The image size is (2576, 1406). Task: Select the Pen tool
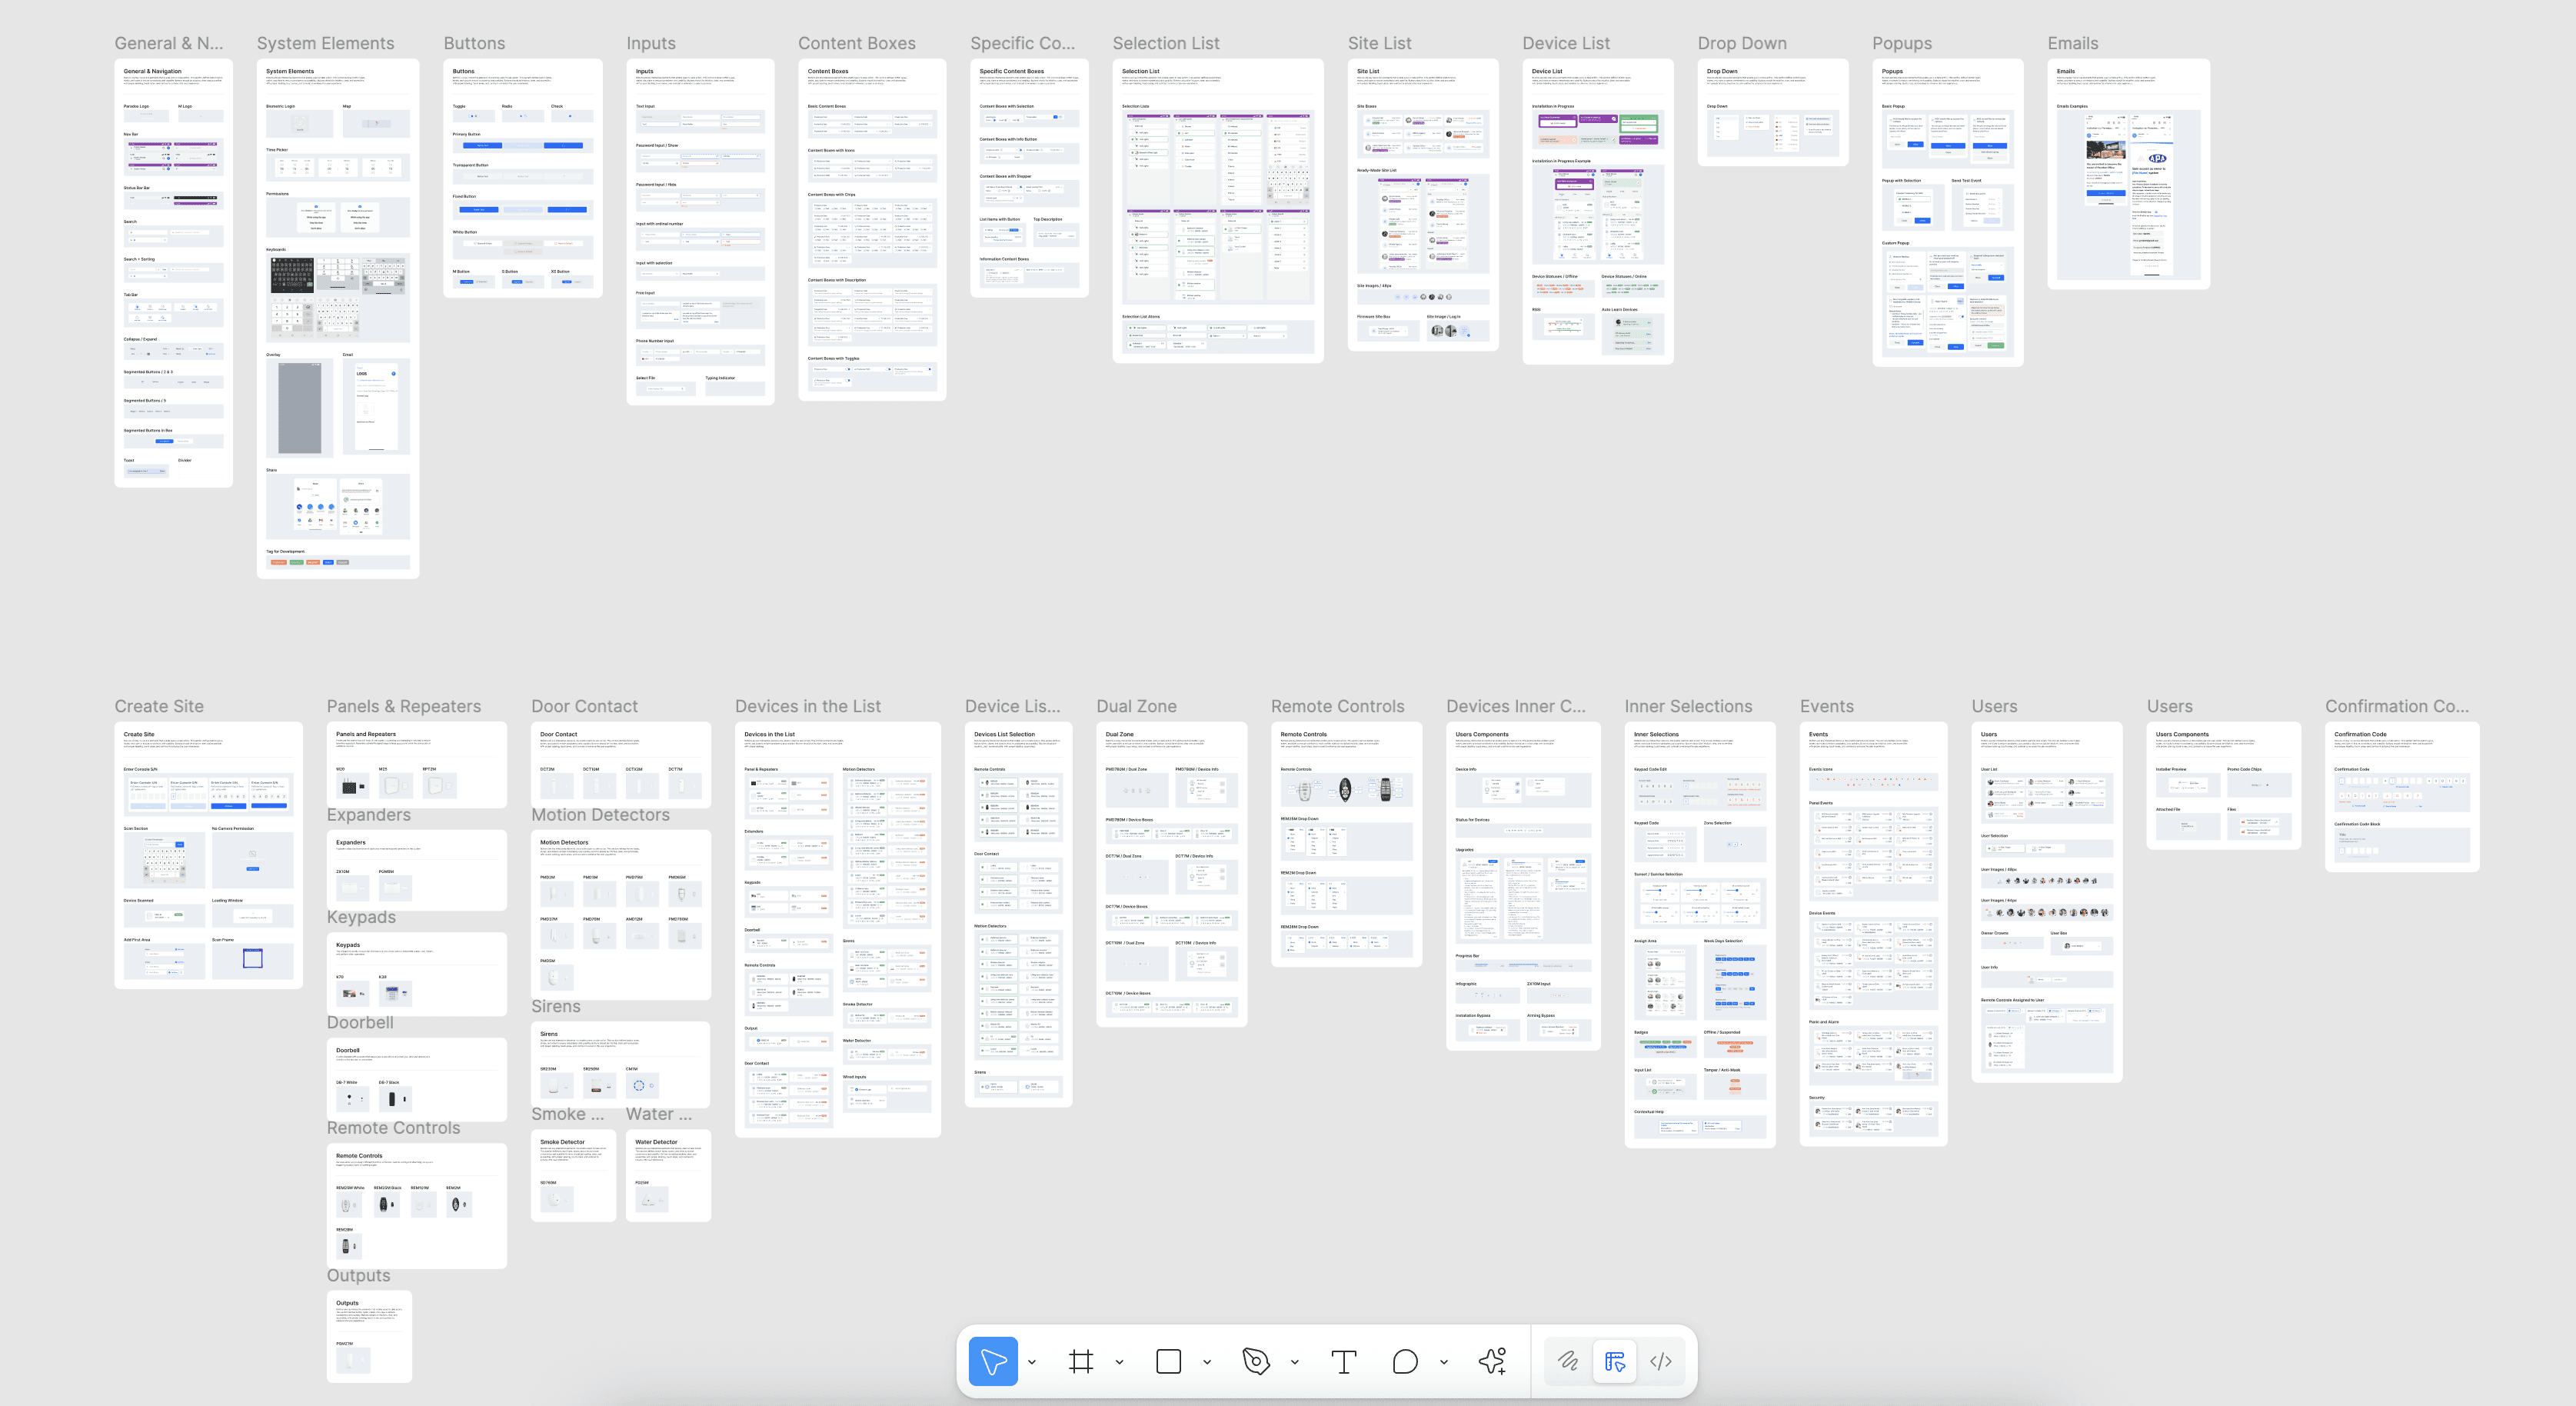click(x=1256, y=1361)
